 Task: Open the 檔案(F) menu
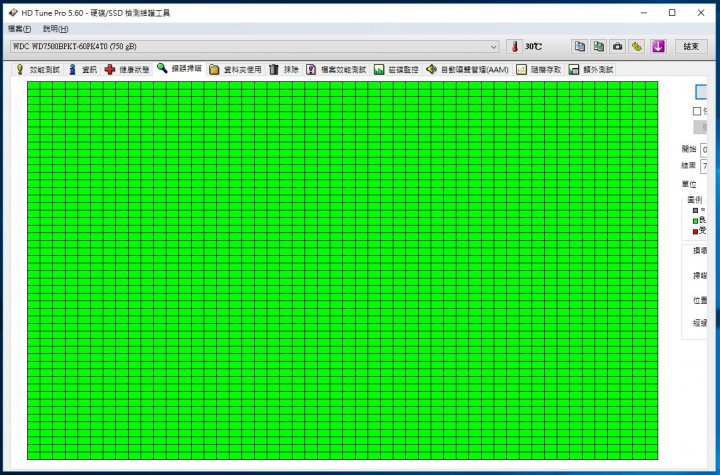pos(19,29)
